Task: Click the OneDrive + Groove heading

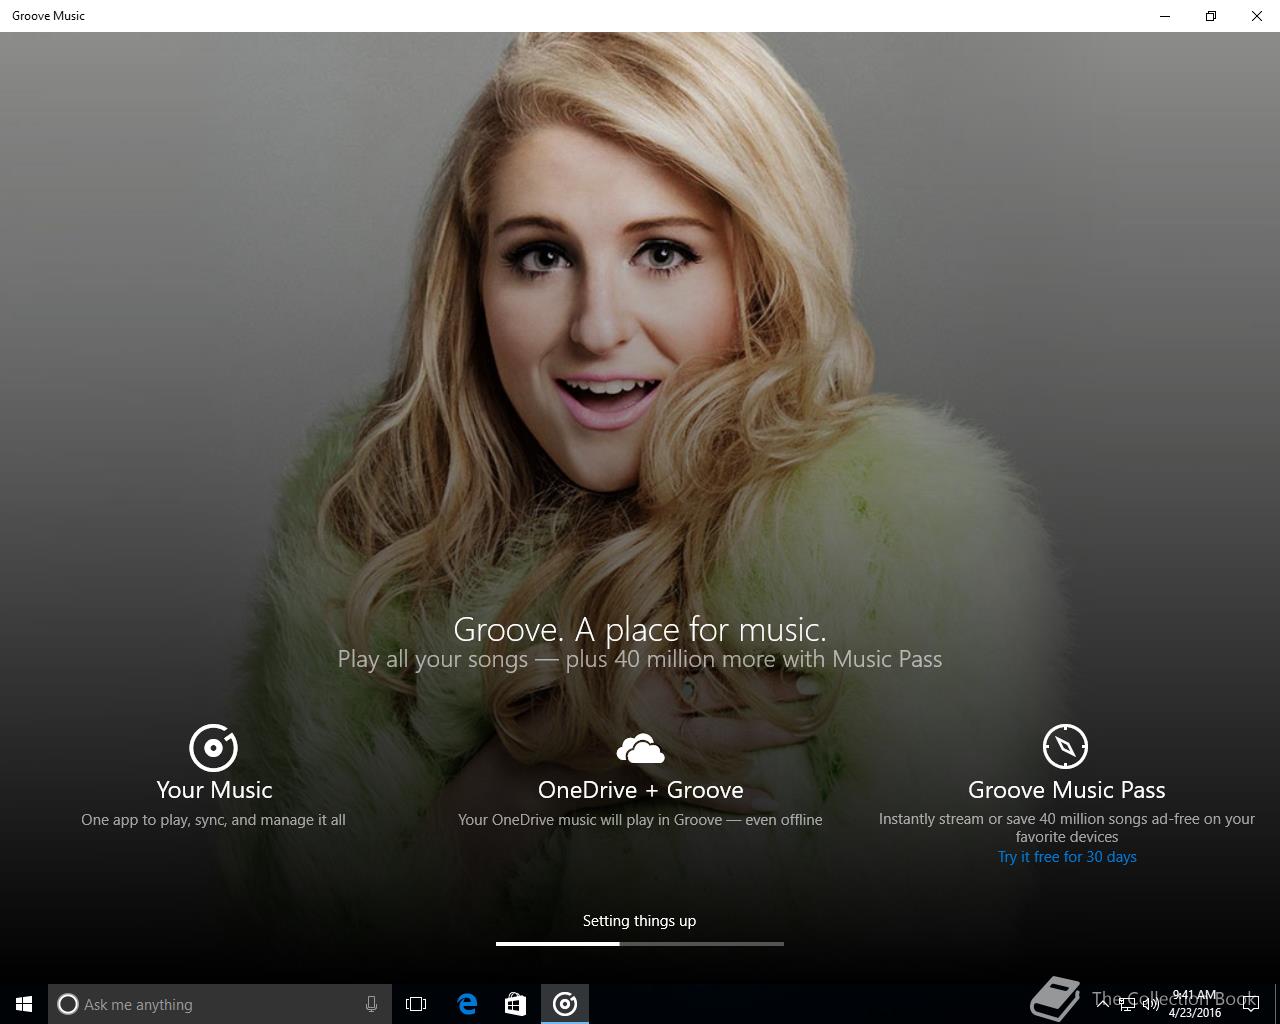Action: tap(640, 790)
